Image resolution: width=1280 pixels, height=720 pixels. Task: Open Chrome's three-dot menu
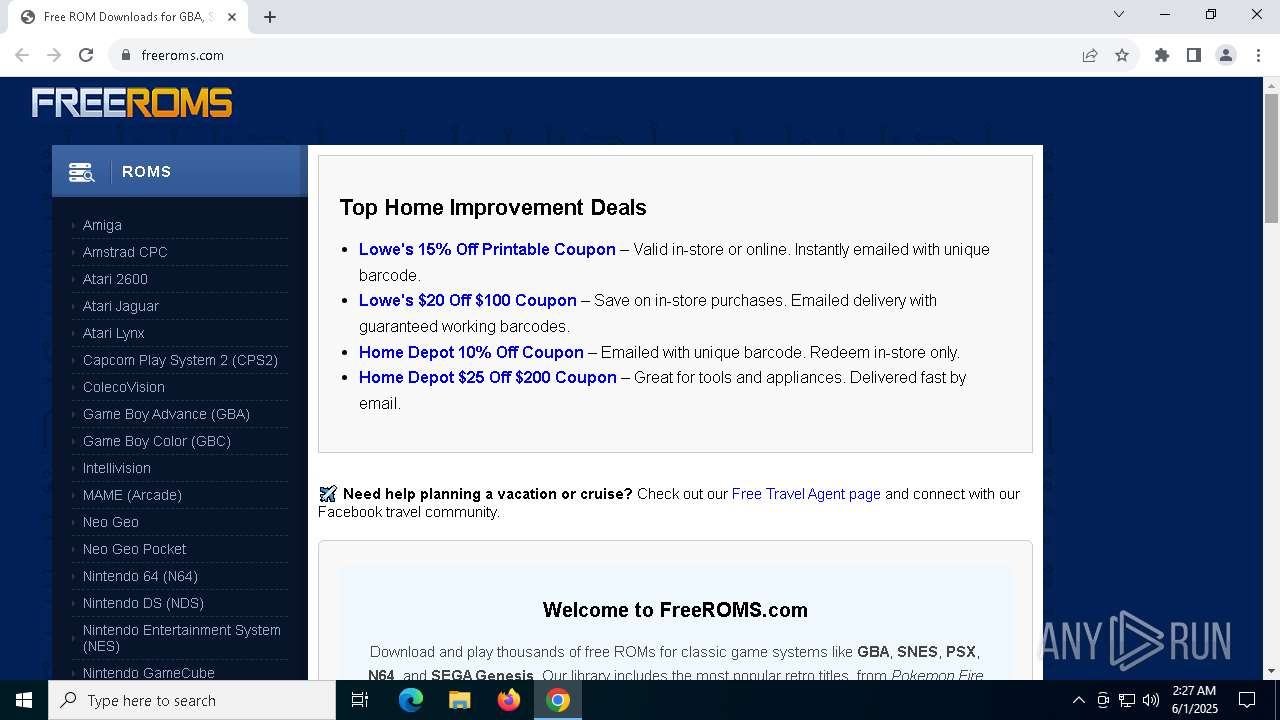point(1258,55)
